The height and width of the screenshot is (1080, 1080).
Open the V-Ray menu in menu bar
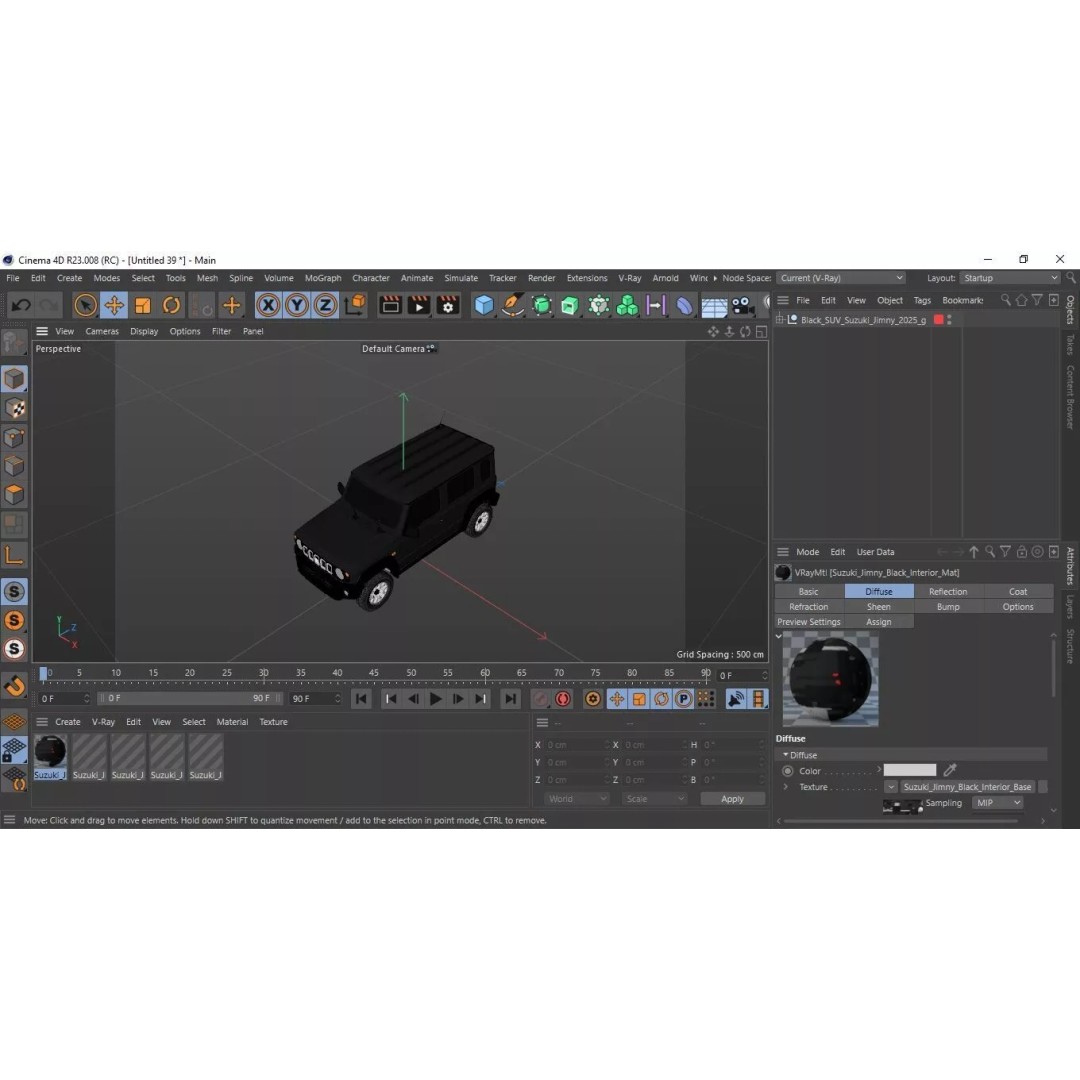pyautogui.click(x=630, y=278)
